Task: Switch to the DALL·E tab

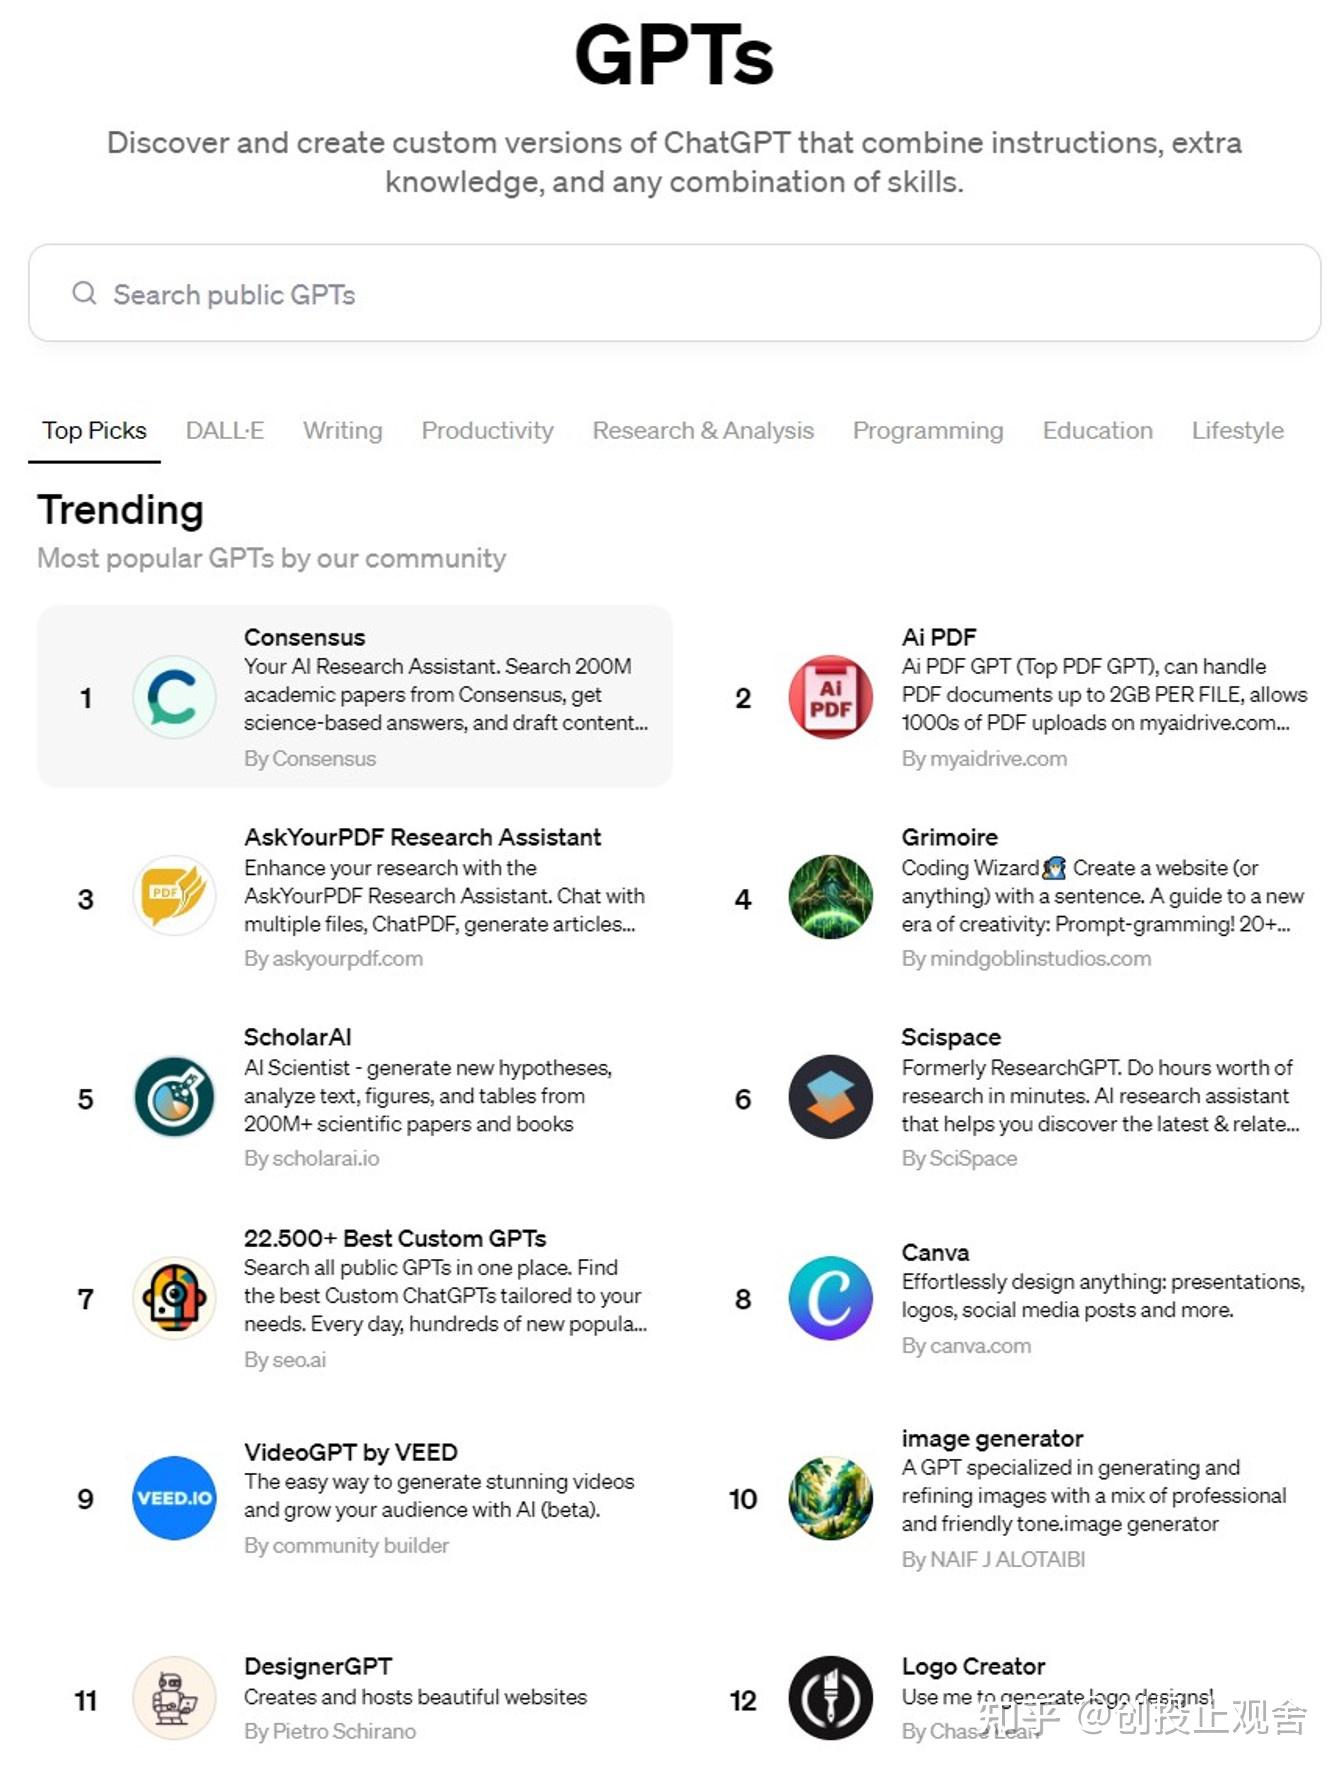Action: click(x=225, y=430)
